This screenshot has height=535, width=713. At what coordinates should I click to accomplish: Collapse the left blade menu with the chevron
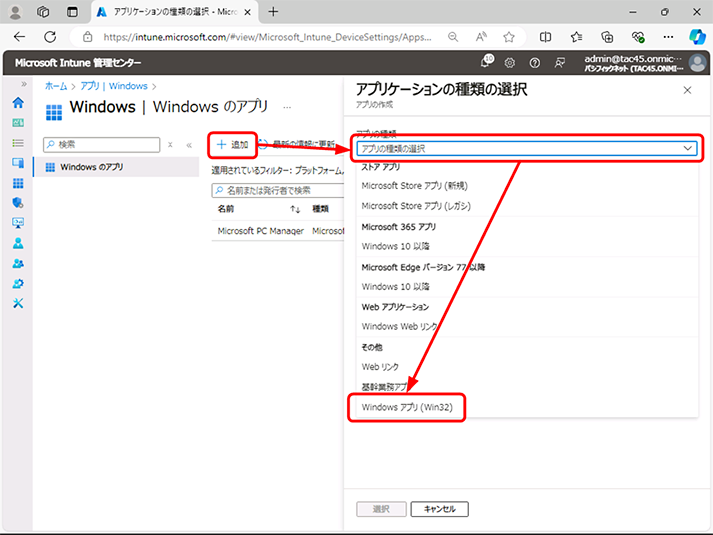189,145
